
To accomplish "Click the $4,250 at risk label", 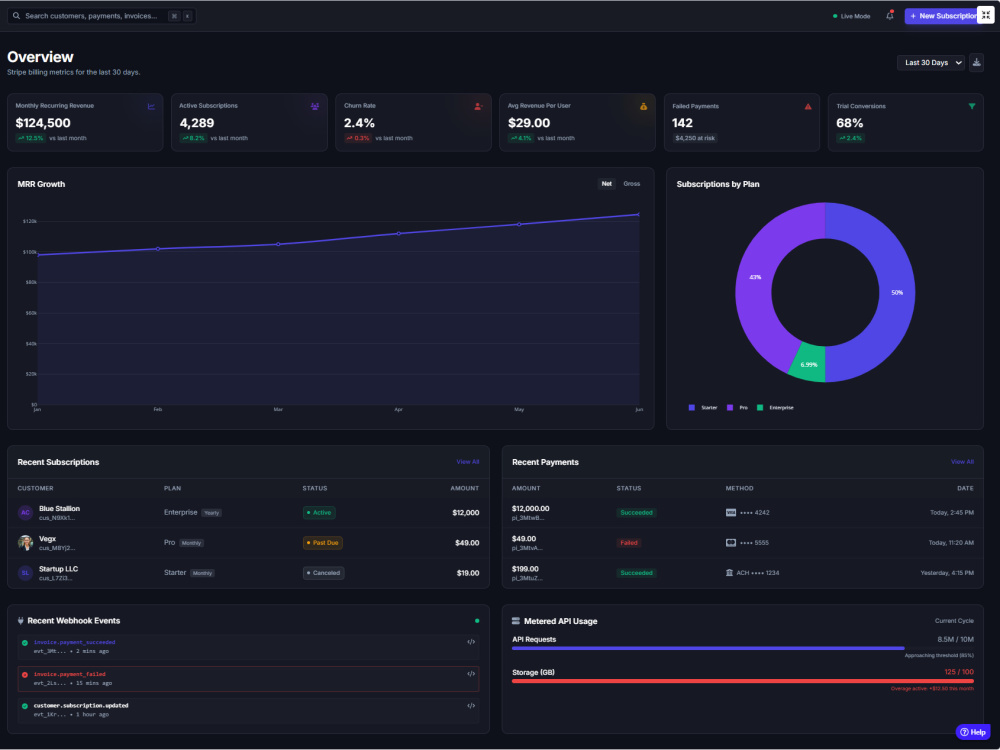I will (695, 138).
